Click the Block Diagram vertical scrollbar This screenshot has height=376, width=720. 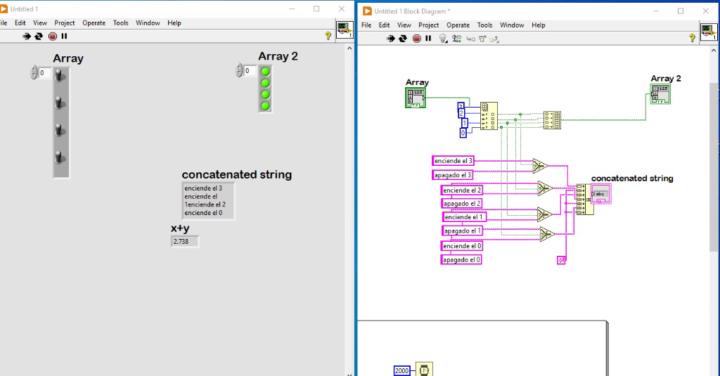point(715,167)
